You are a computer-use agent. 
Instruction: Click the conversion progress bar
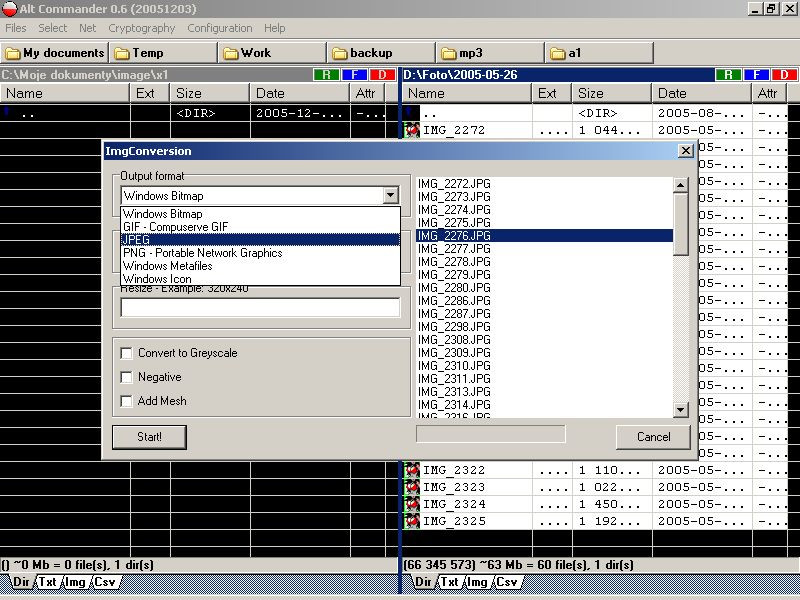point(491,434)
